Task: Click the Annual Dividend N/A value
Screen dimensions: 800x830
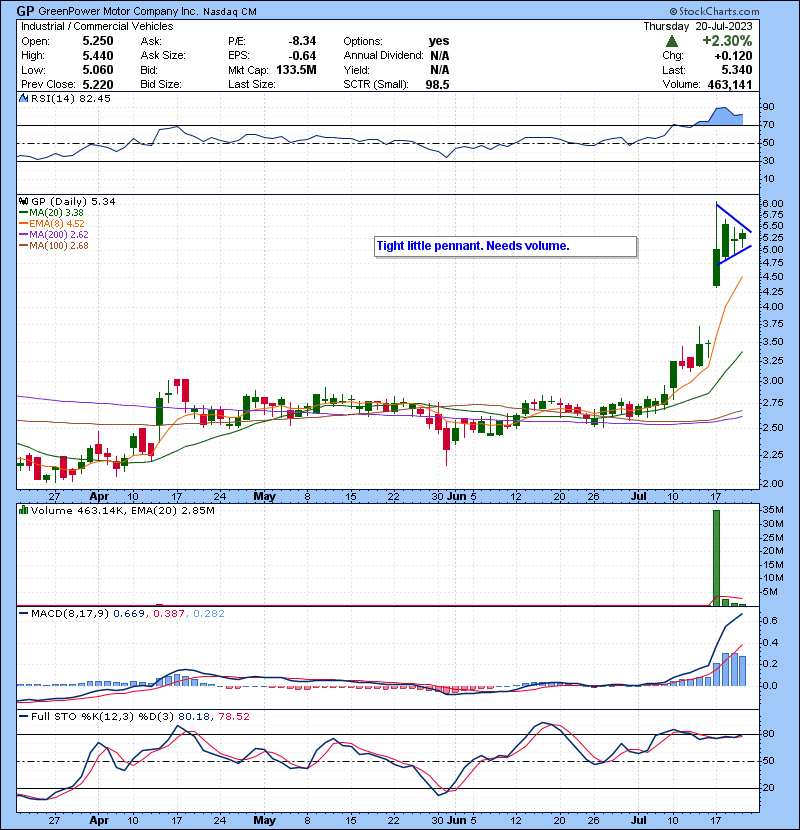Action: (439, 56)
